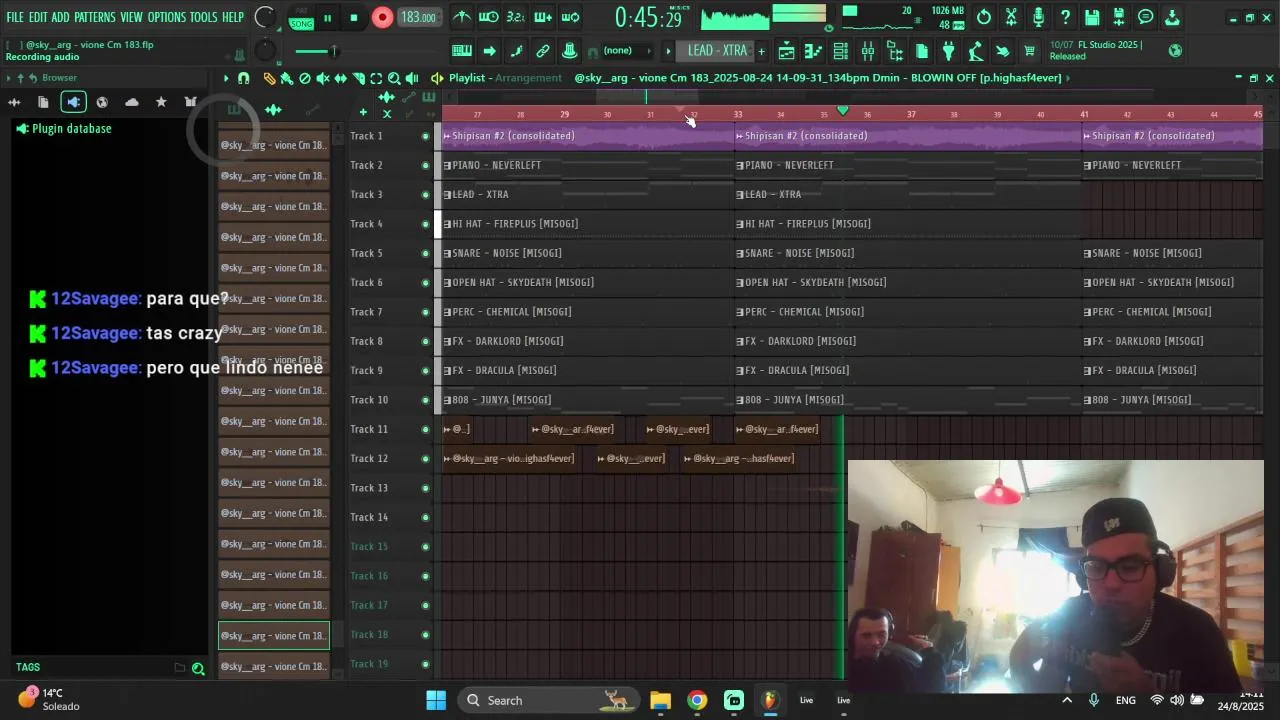Image resolution: width=1280 pixels, height=720 pixels.
Task: Select the playlist Delete tool
Action: tap(305, 78)
